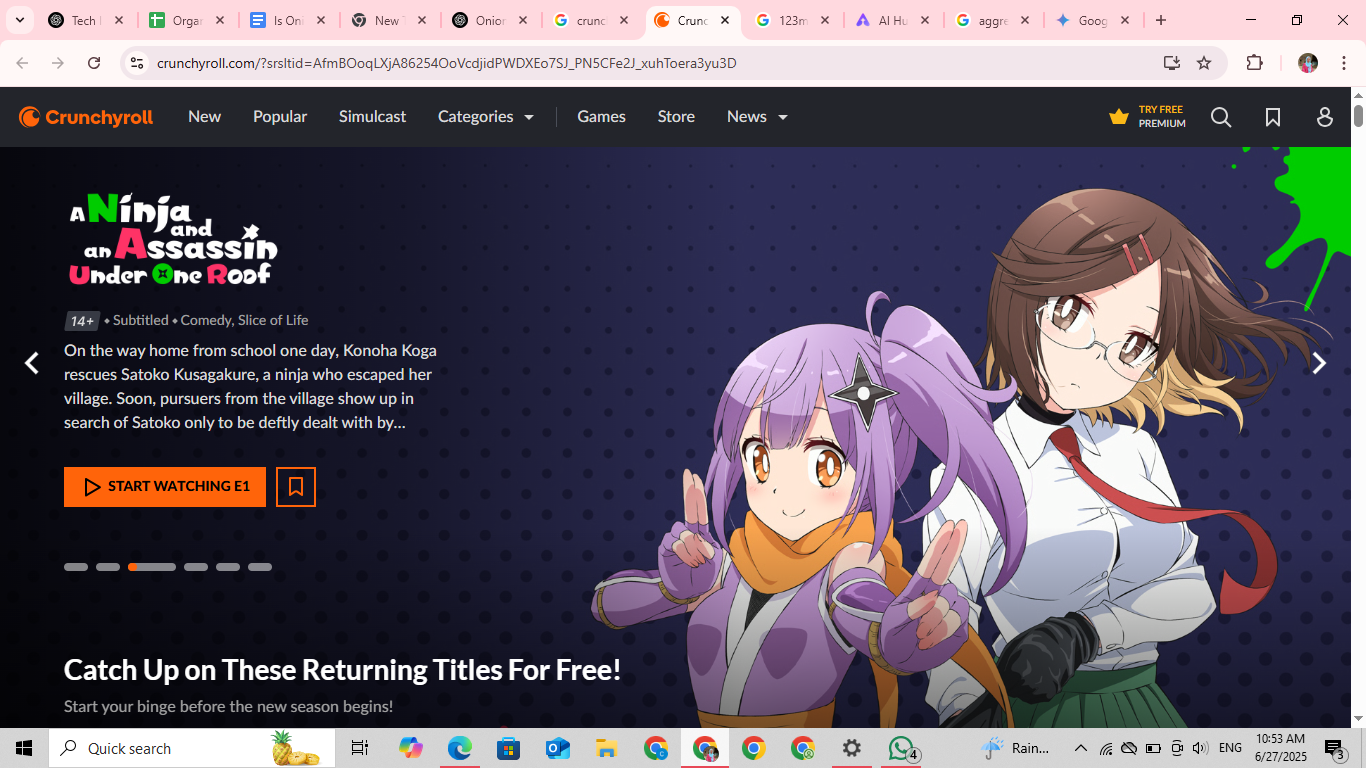Viewport: 1366px width, 768px height.
Task: Open the watchlist bookmark icon in header
Action: (x=1273, y=117)
